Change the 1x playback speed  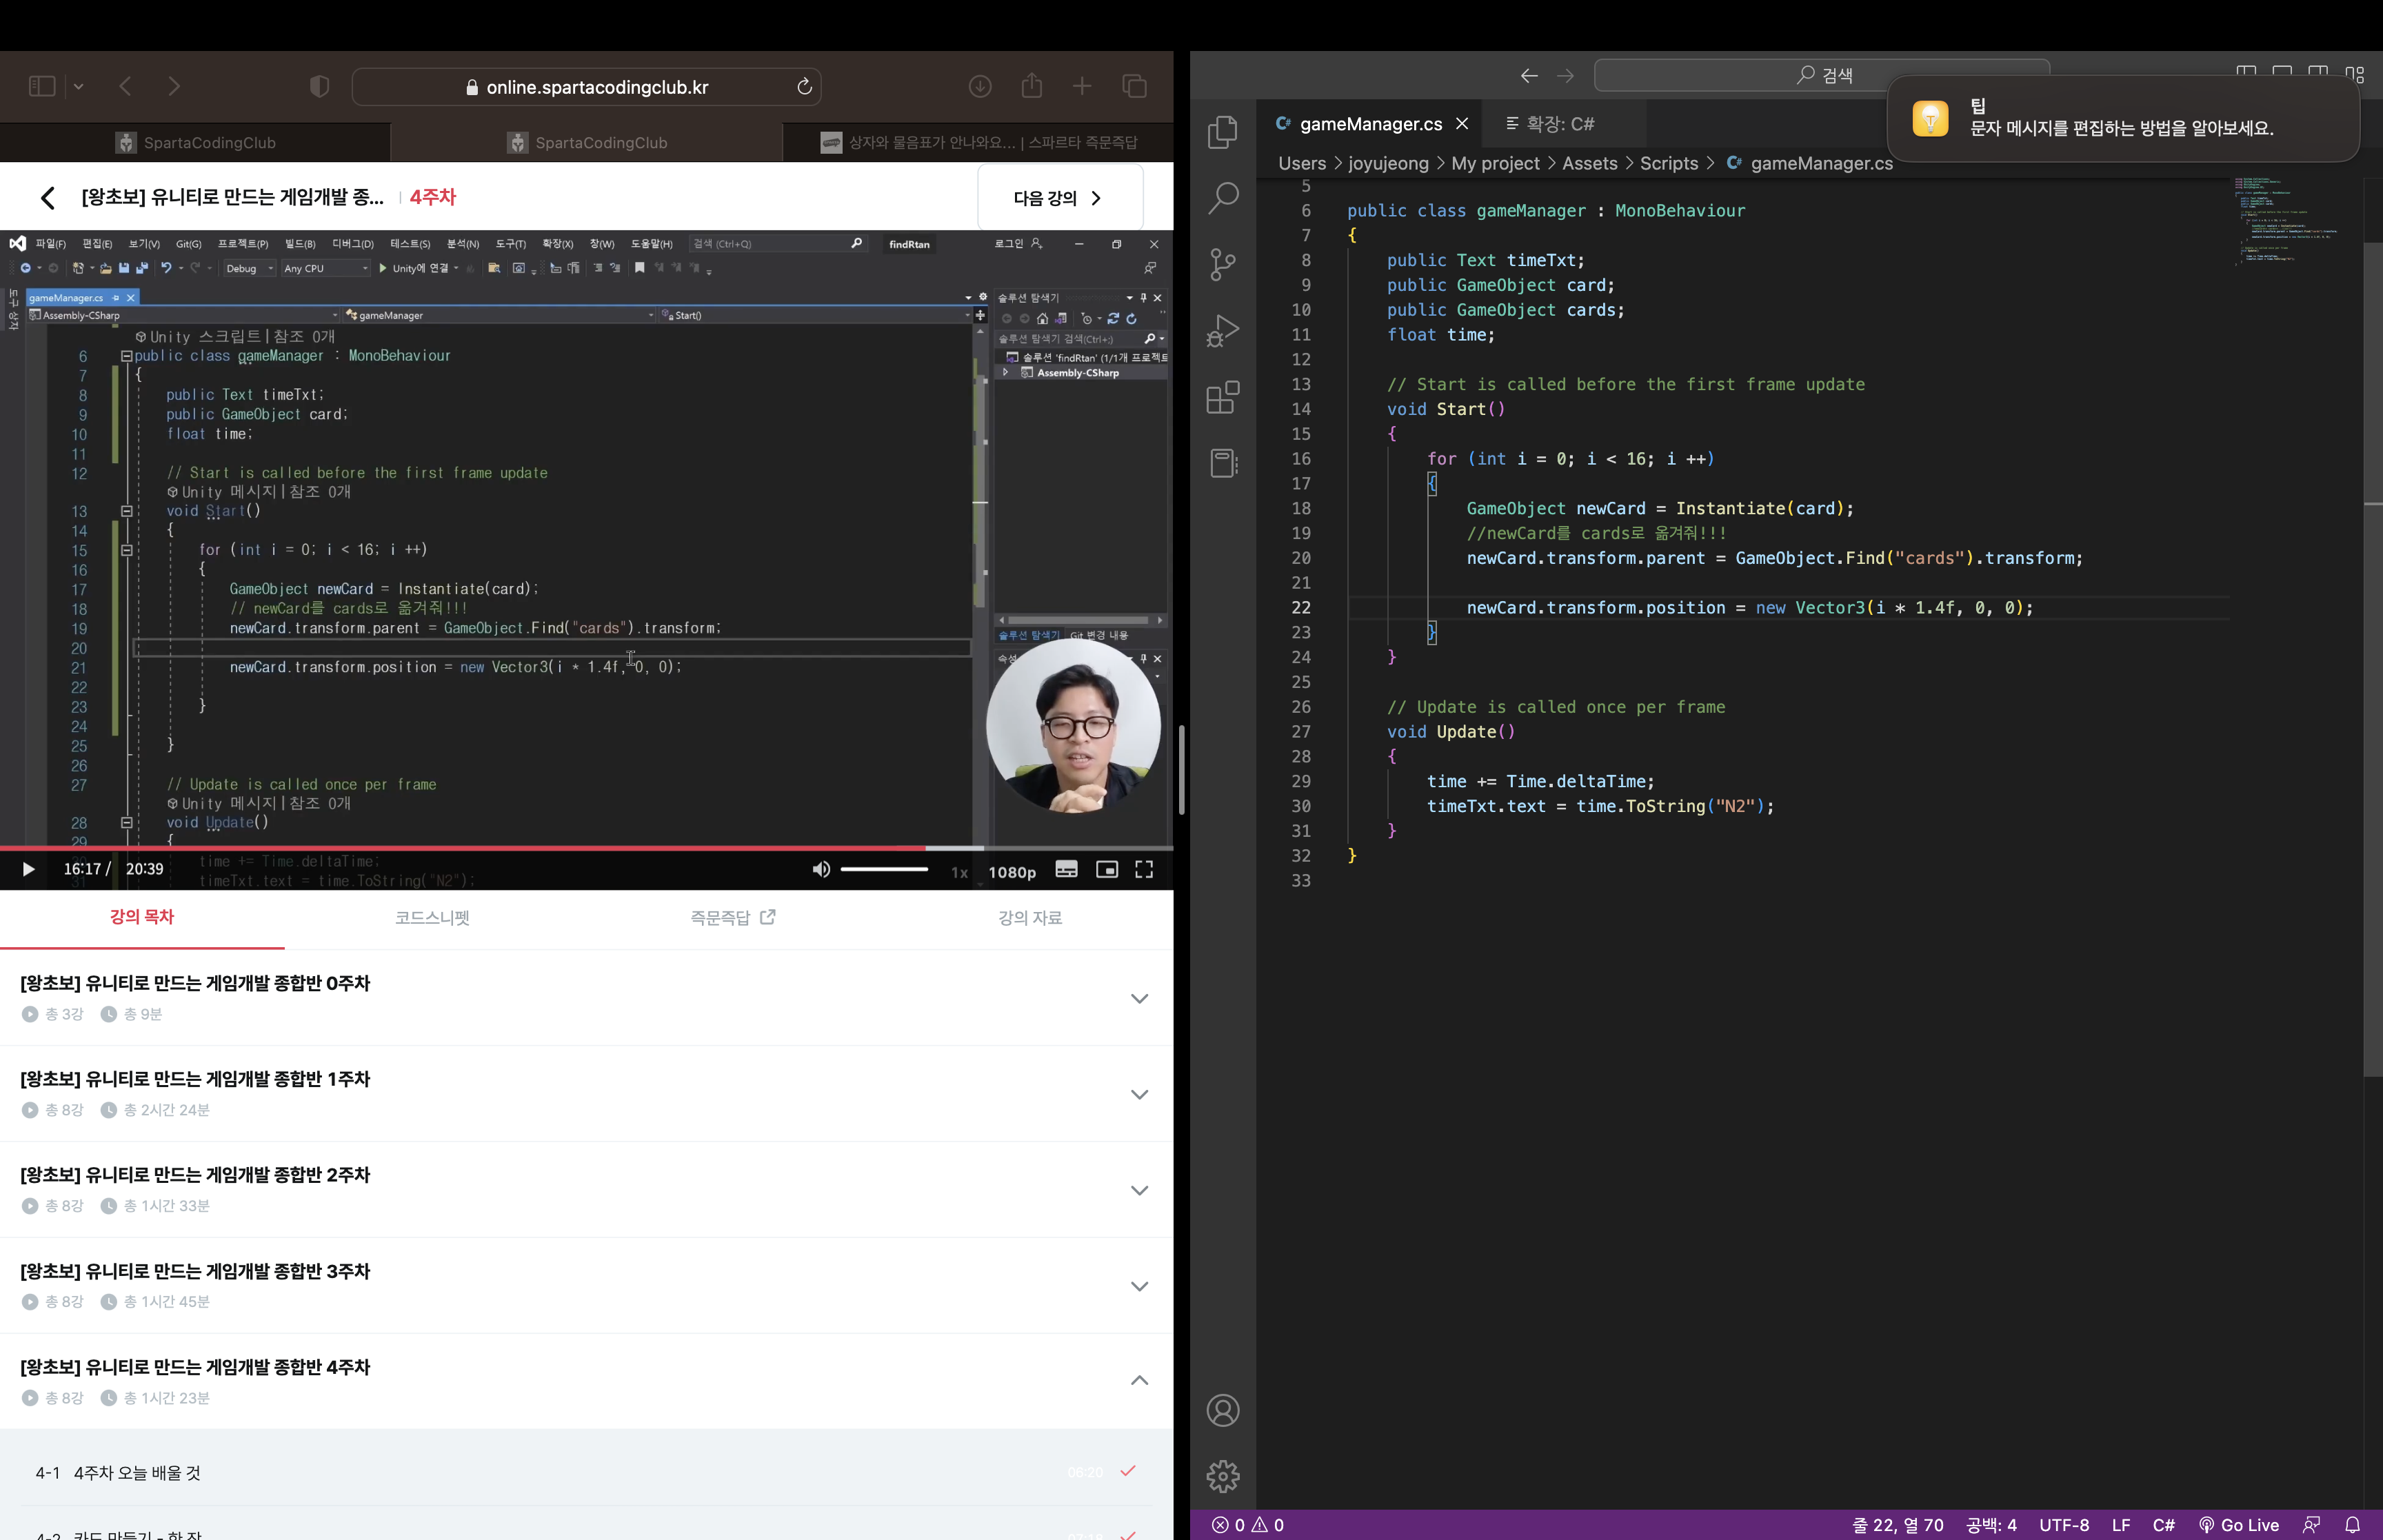(959, 872)
